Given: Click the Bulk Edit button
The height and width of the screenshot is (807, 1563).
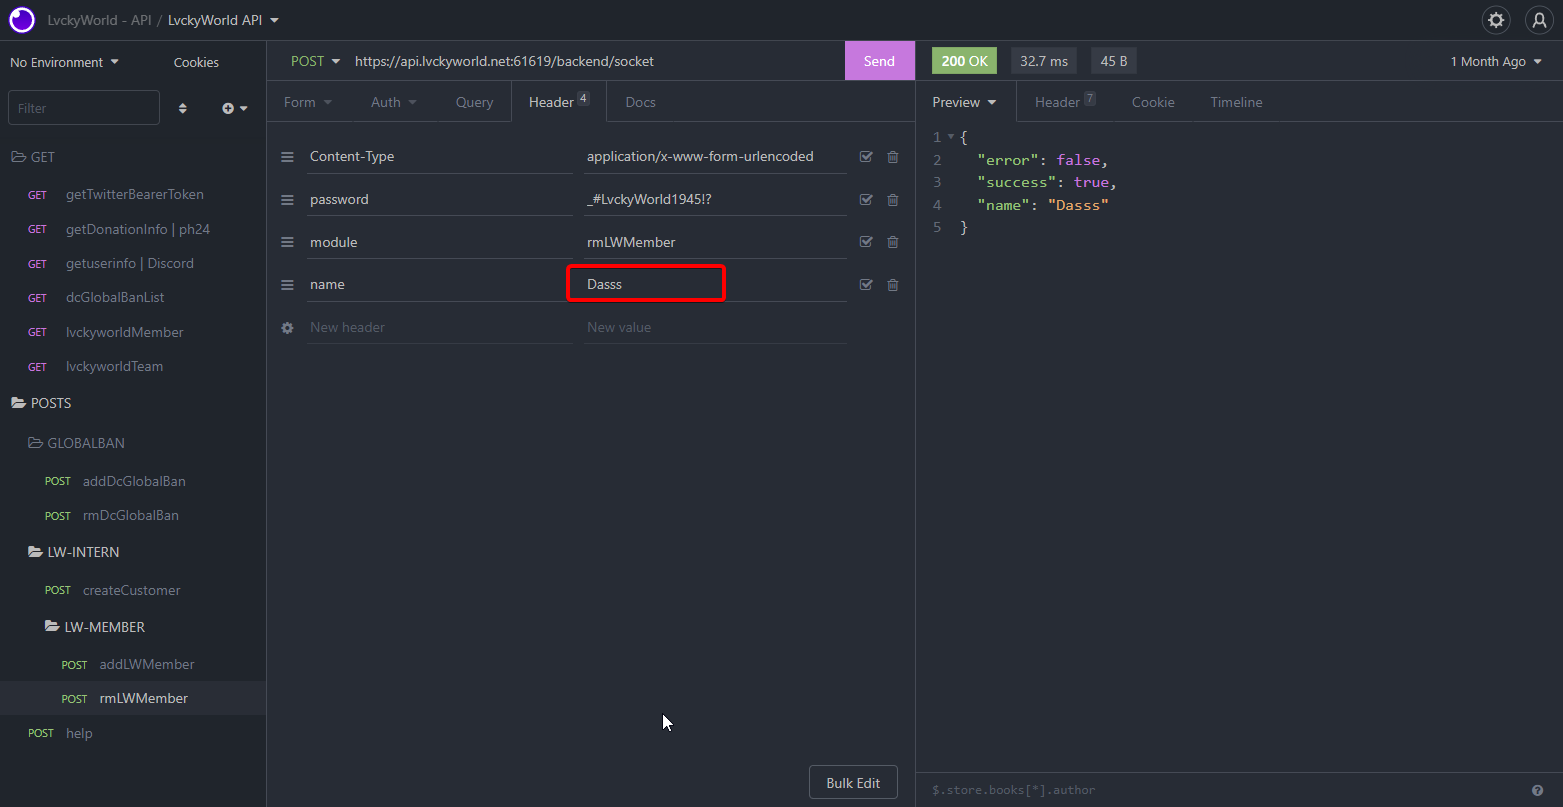Looking at the screenshot, I should pos(853,783).
